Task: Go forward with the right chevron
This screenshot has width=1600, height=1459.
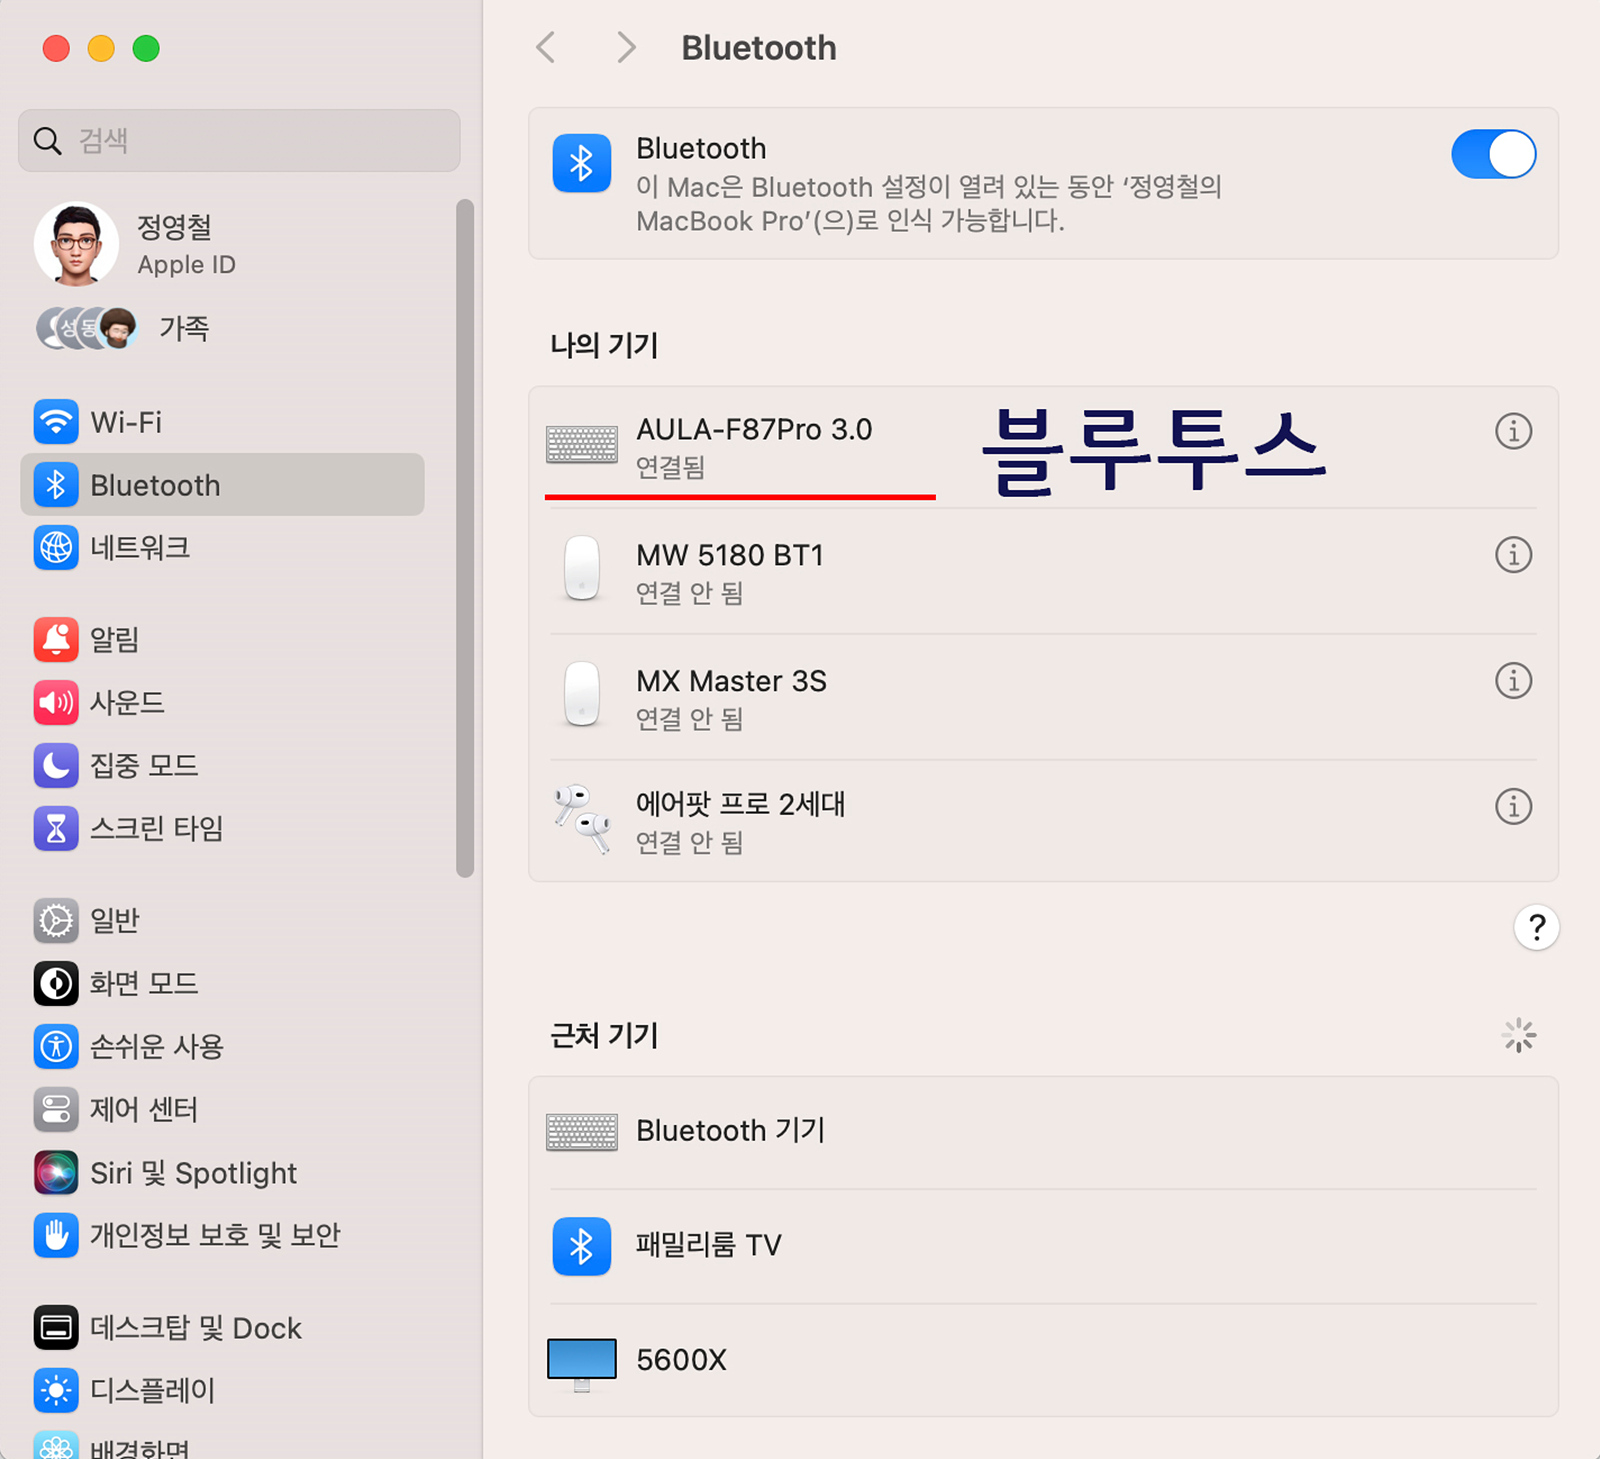Action: click(626, 47)
